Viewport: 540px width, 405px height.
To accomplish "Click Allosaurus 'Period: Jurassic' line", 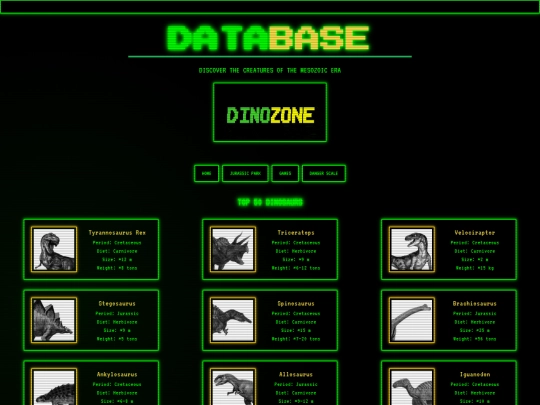I will 296,384.
